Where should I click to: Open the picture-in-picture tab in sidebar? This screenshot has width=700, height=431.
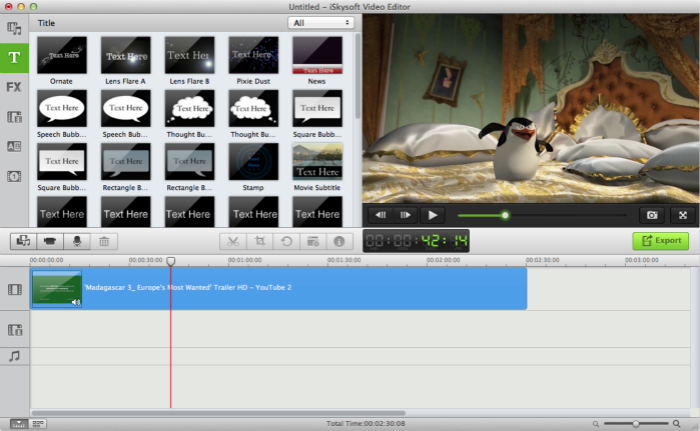[x=14, y=117]
